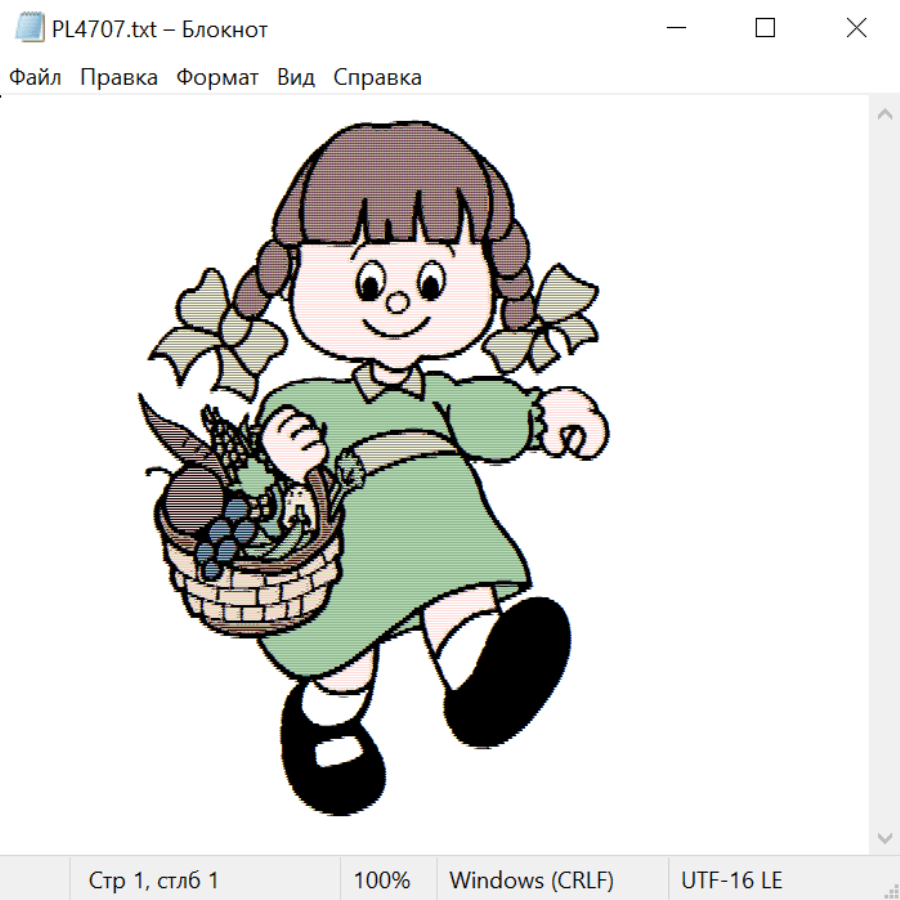The image size is (900, 900).
Task: Minimize the Notepad window
Action: tap(674, 29)
